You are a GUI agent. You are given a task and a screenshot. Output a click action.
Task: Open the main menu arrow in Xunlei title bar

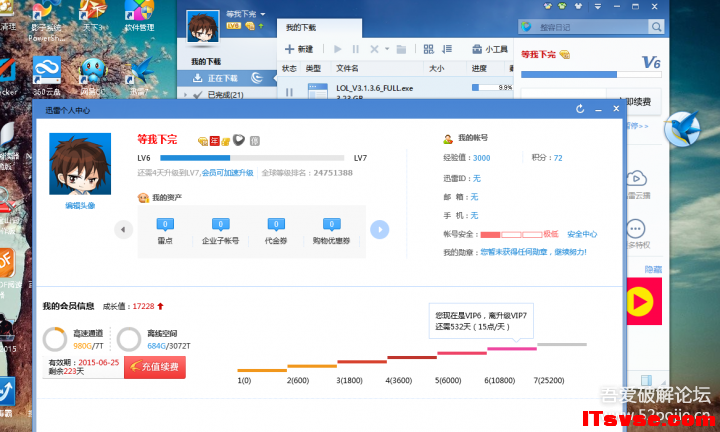point(597,6)
